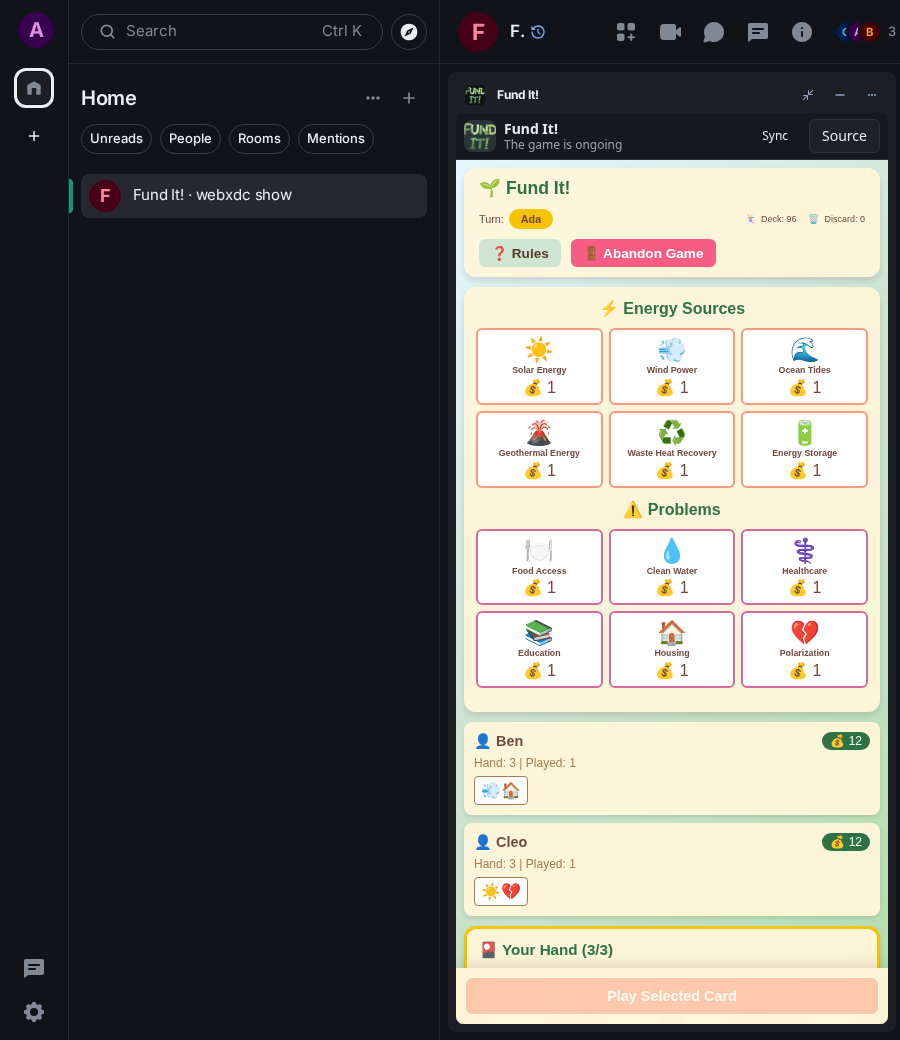Click the room member avatars stack
The height and width of the screenshot is (1040, 900).
[x=858, y=32]
